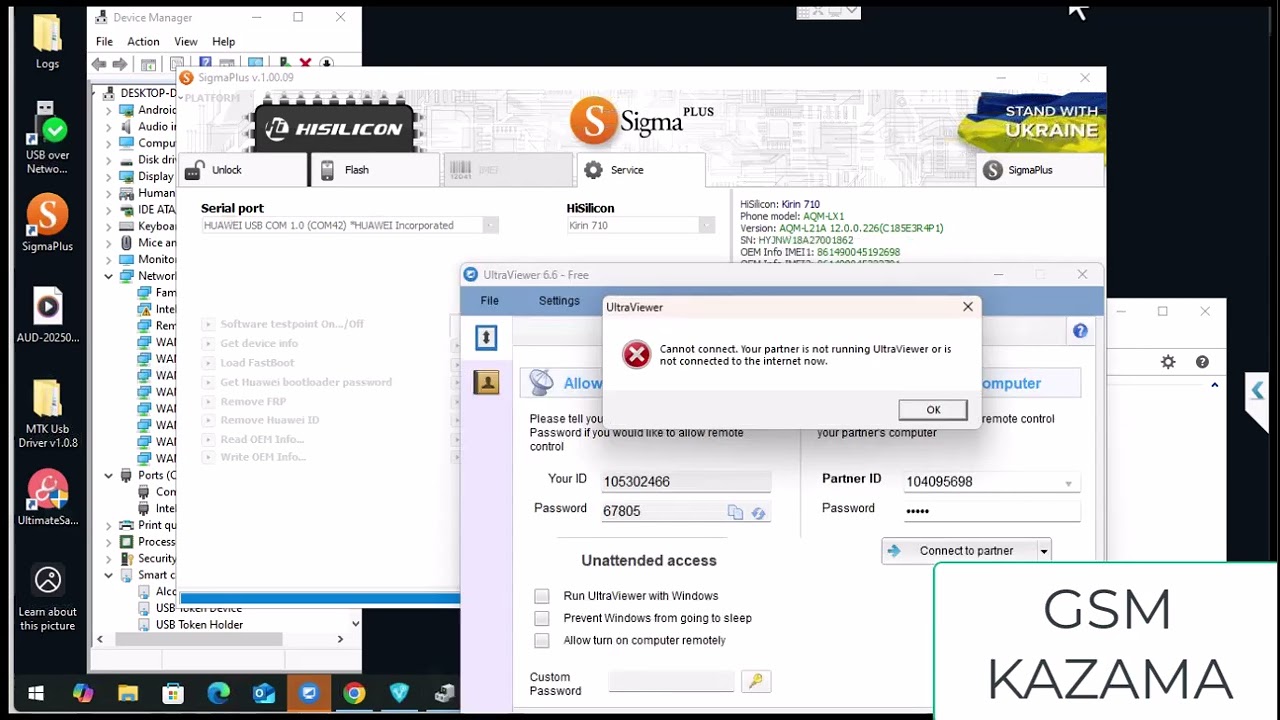Open the MTK Usb Driver v1.0.8 folder
The width and height of the screenshot is (1280, 720).
(x=47, y=414)
